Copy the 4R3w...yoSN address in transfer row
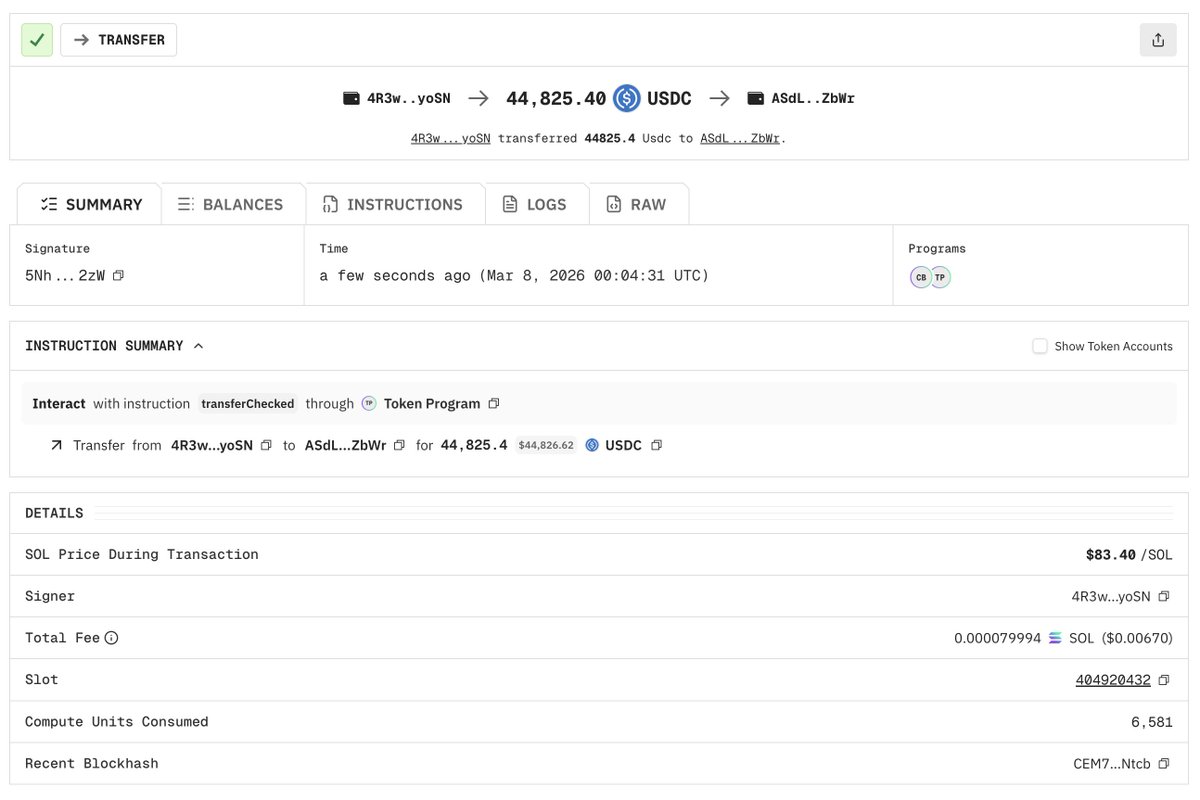Screen dimensions: 1200x800 [266, 445]
